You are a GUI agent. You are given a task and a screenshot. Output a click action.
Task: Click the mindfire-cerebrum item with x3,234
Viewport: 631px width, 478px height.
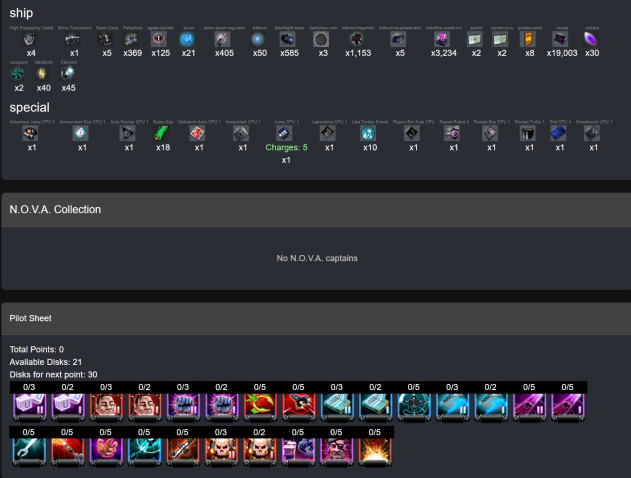click(442, 39)
